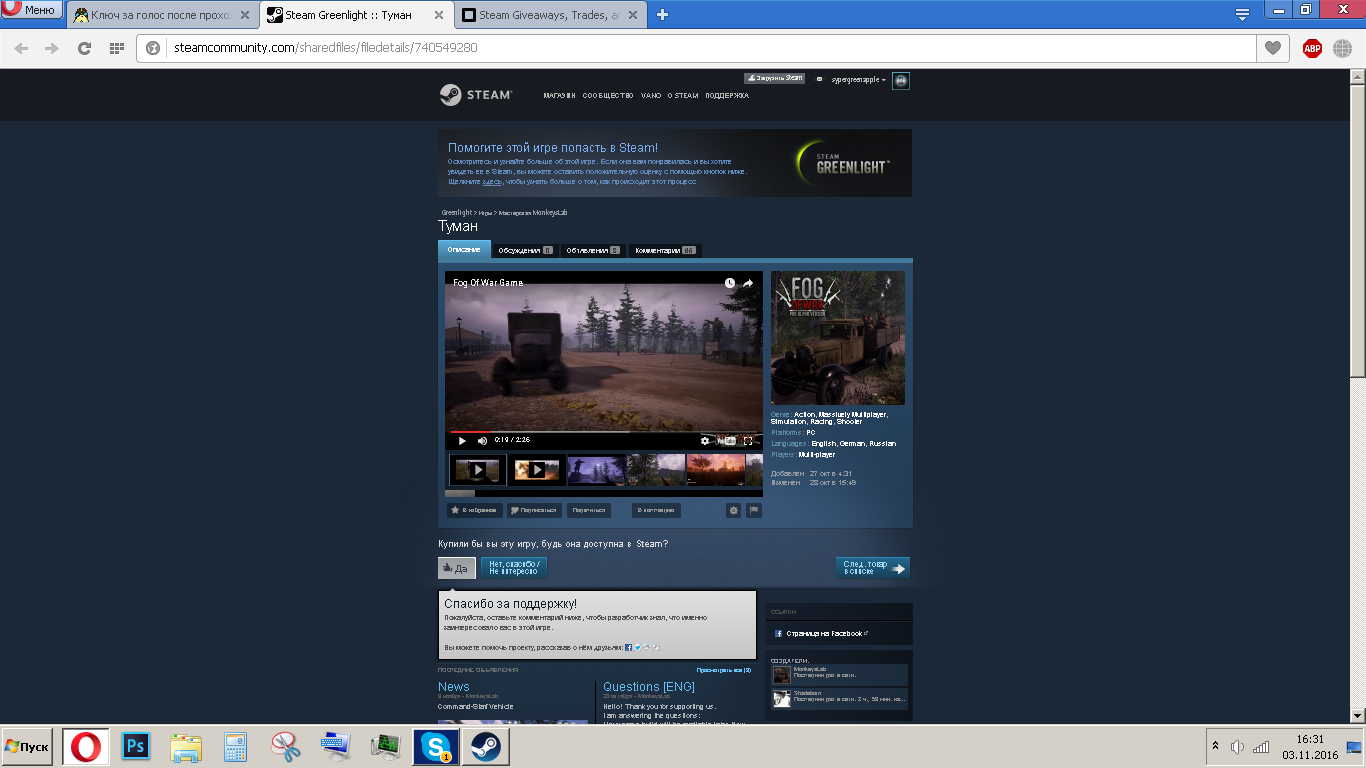
Task: Click the Steam logo in the page header
Action: click(476, 95)
